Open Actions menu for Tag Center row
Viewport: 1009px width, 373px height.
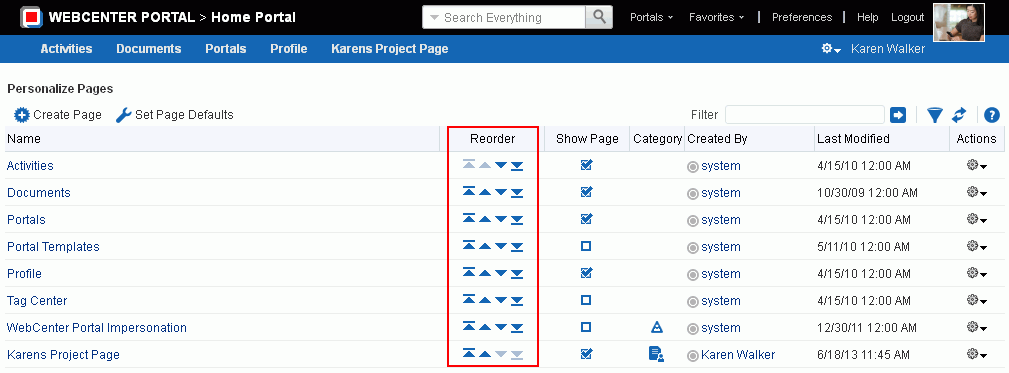coord(977,301)
